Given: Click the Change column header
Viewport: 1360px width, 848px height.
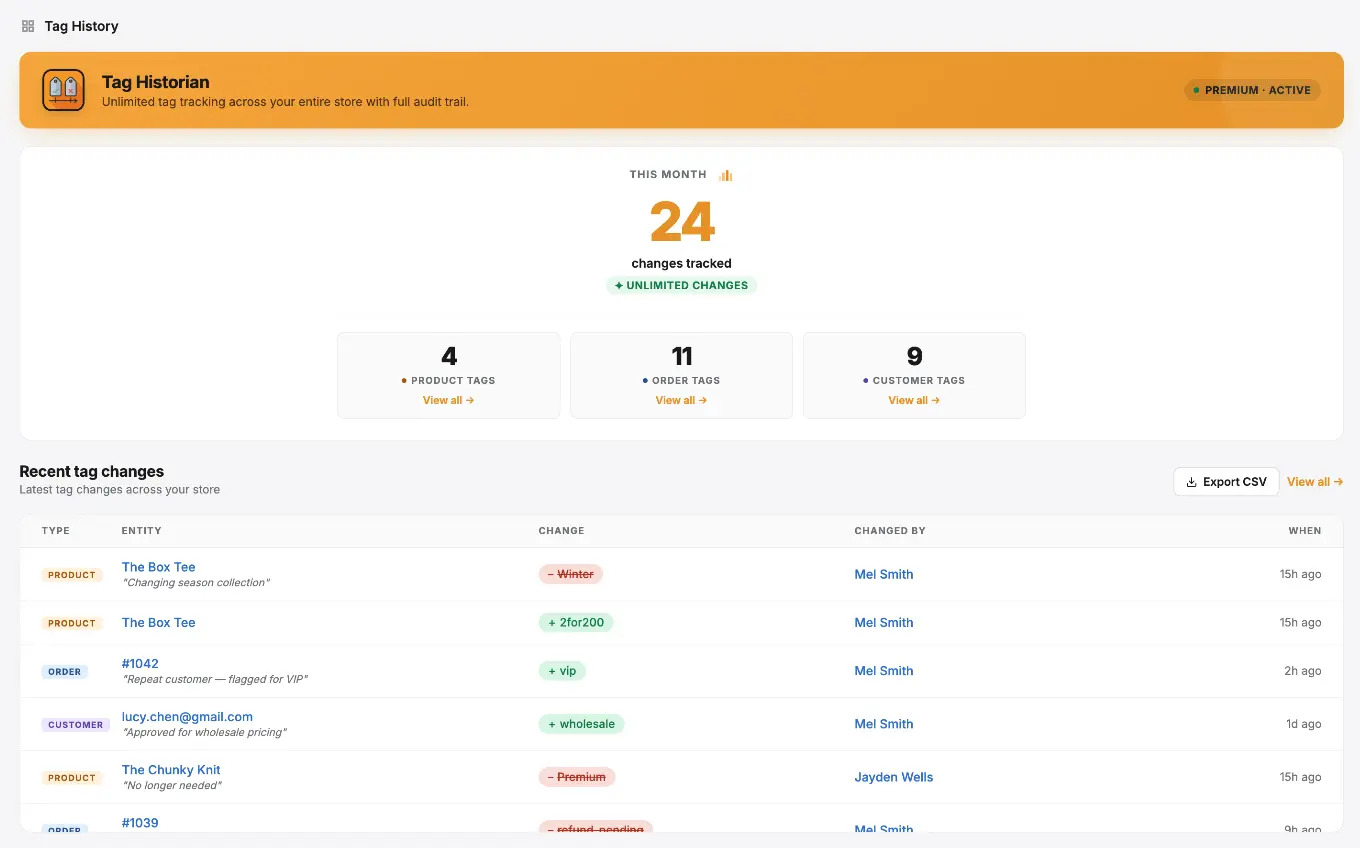Looking at the screenshot, I should tap(561, 531).
